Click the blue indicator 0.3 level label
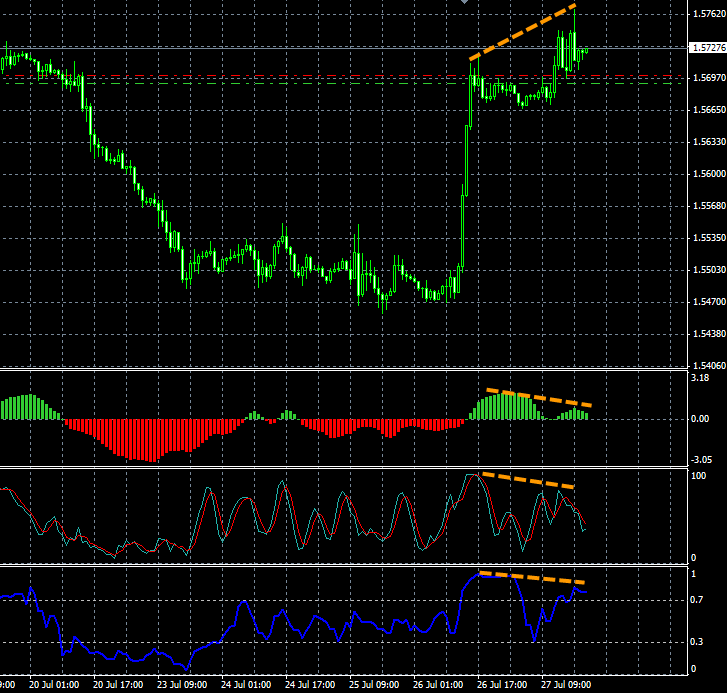This screenshot has width=727, height=693. (x=696, y=642)
